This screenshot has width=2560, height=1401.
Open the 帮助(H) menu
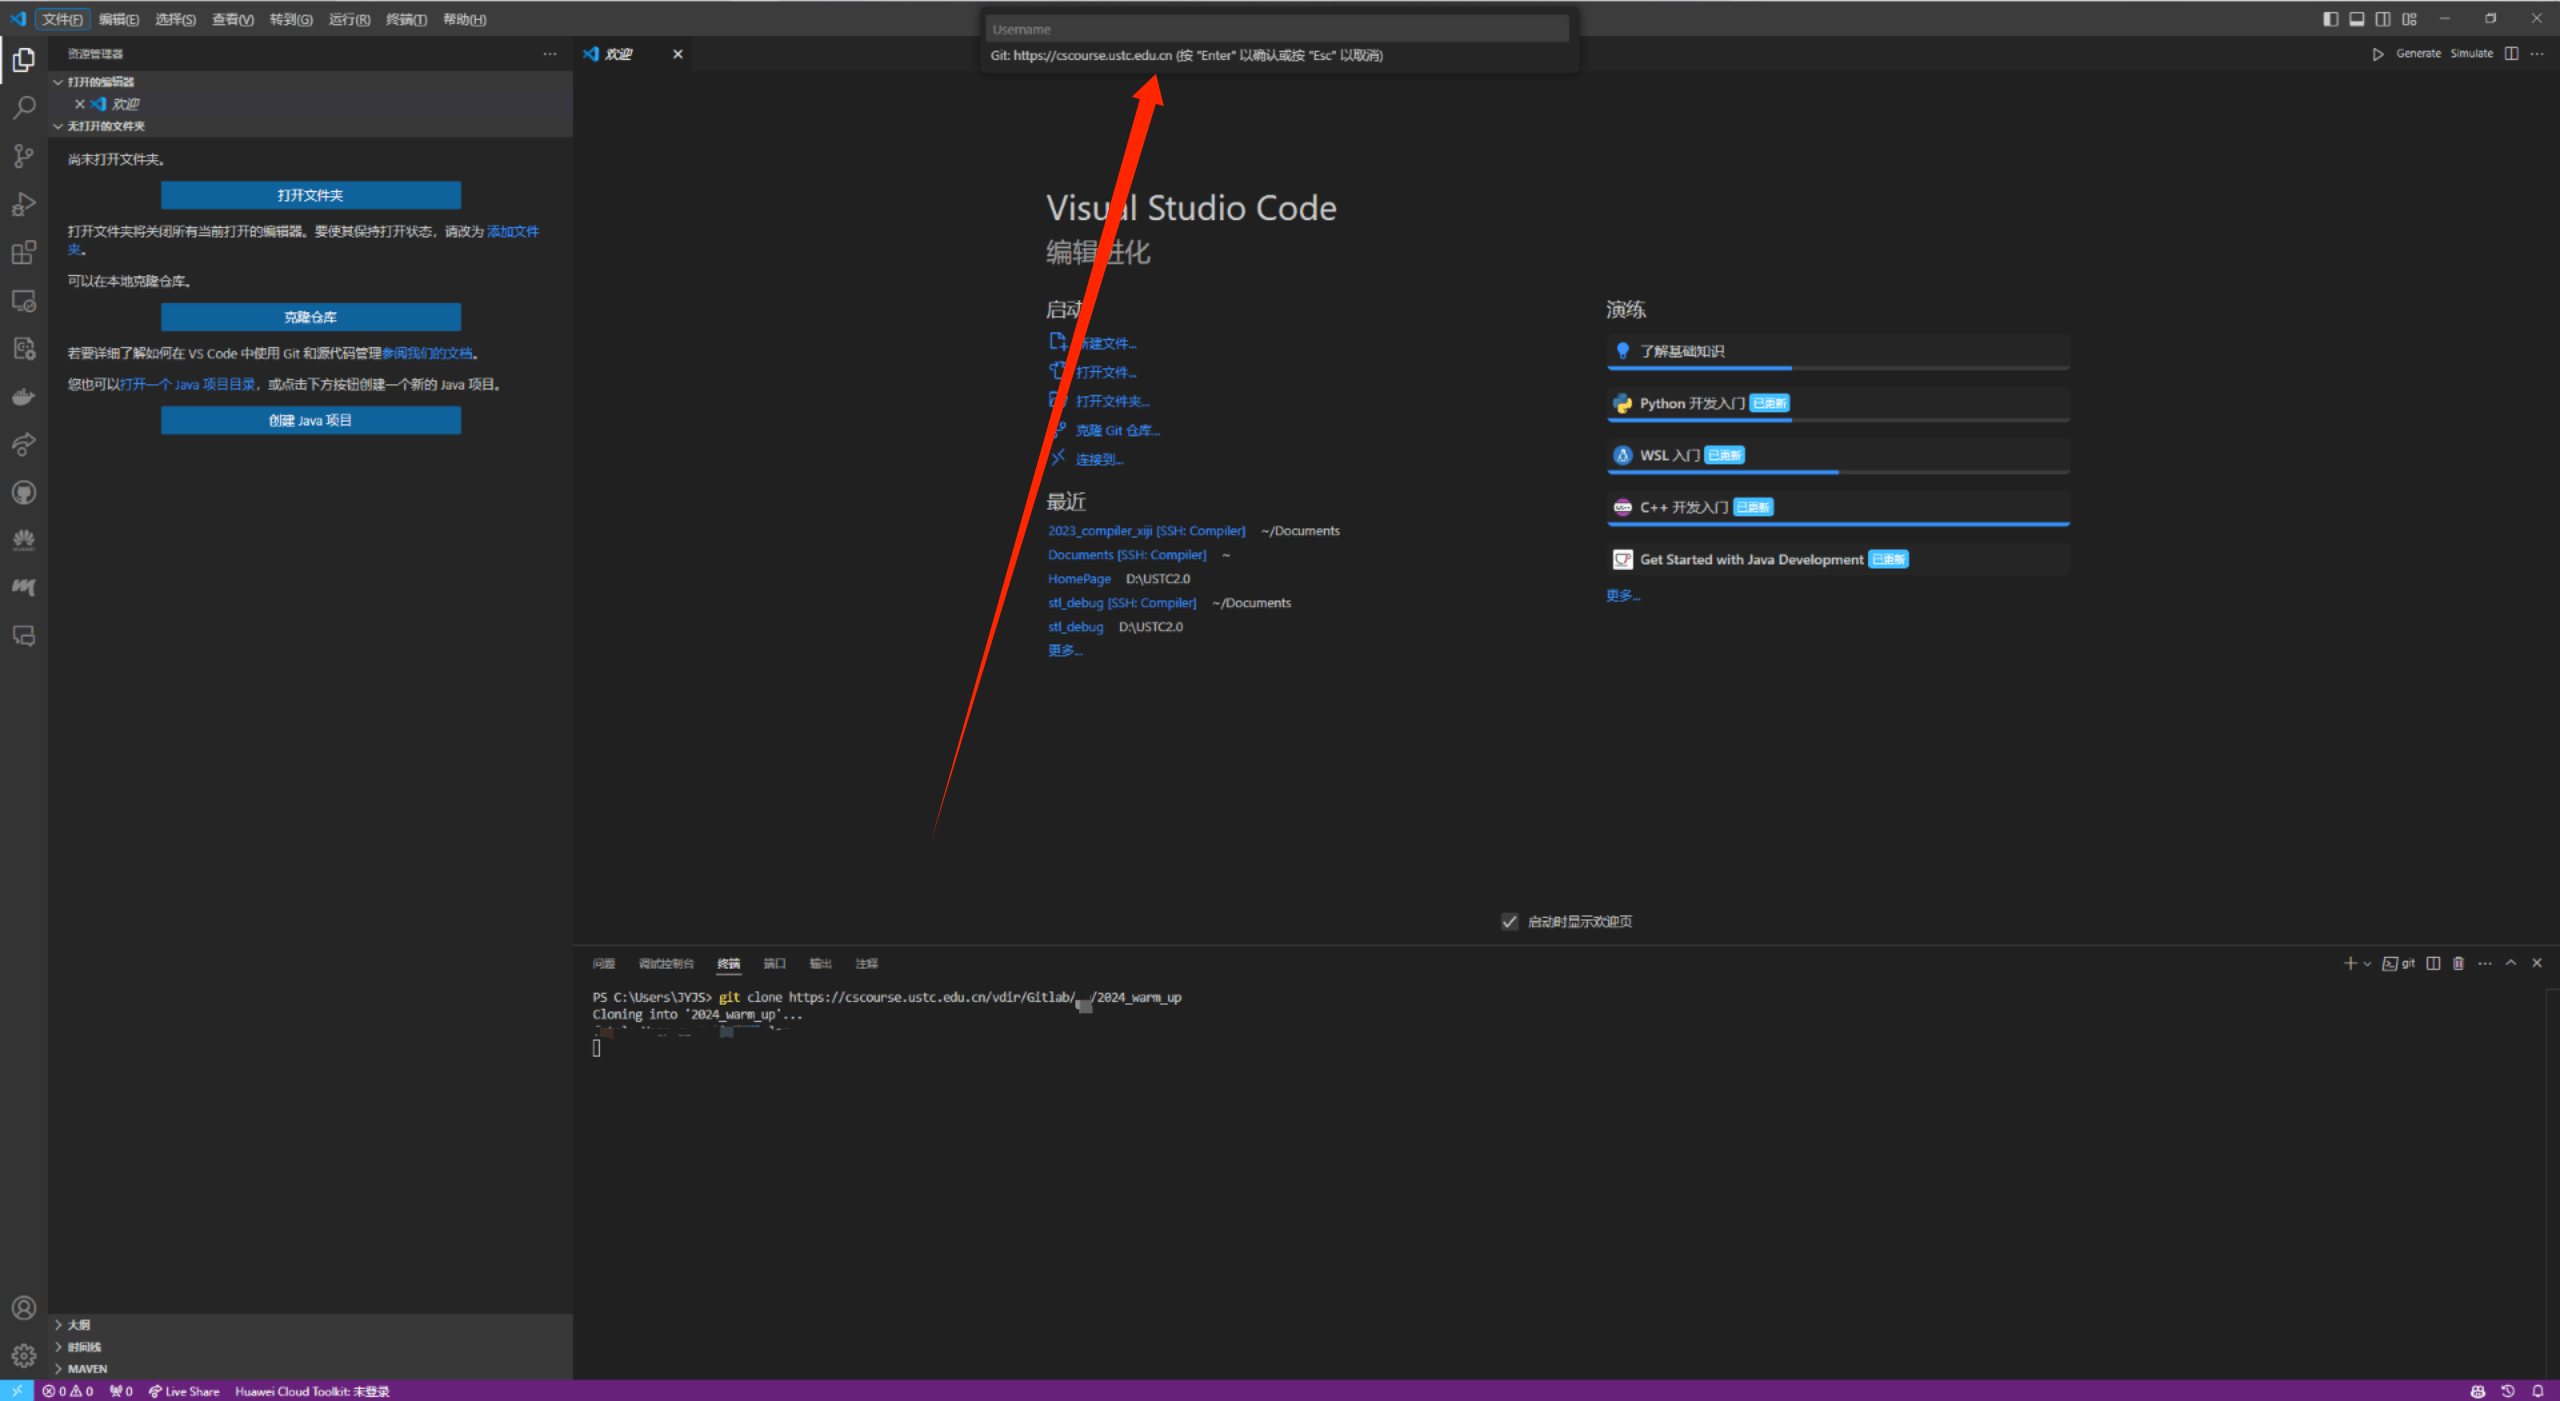pyautogui.click(x=465, y=19)
